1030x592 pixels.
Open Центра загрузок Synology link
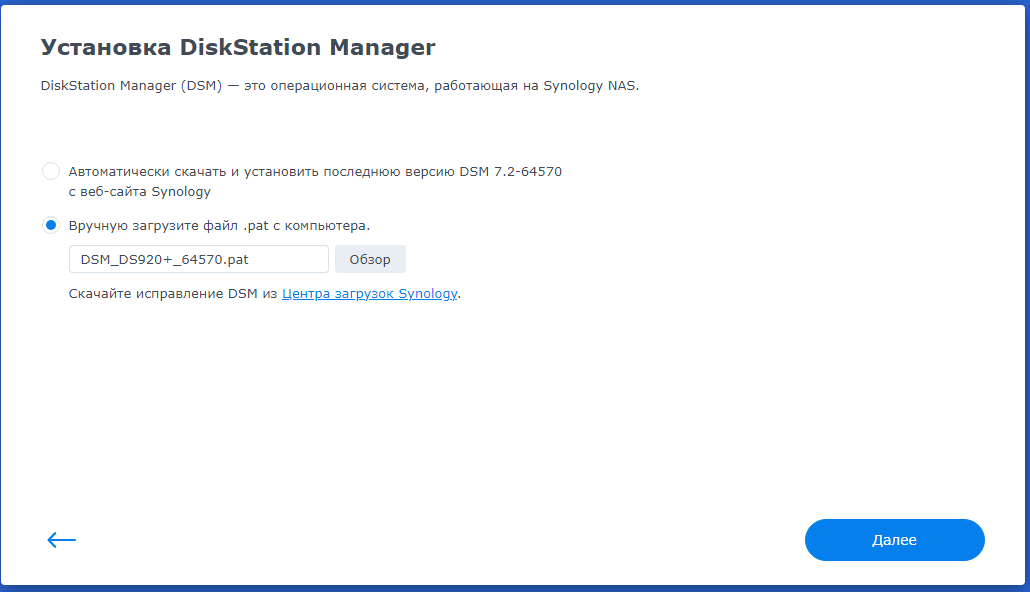coord(369,294)
